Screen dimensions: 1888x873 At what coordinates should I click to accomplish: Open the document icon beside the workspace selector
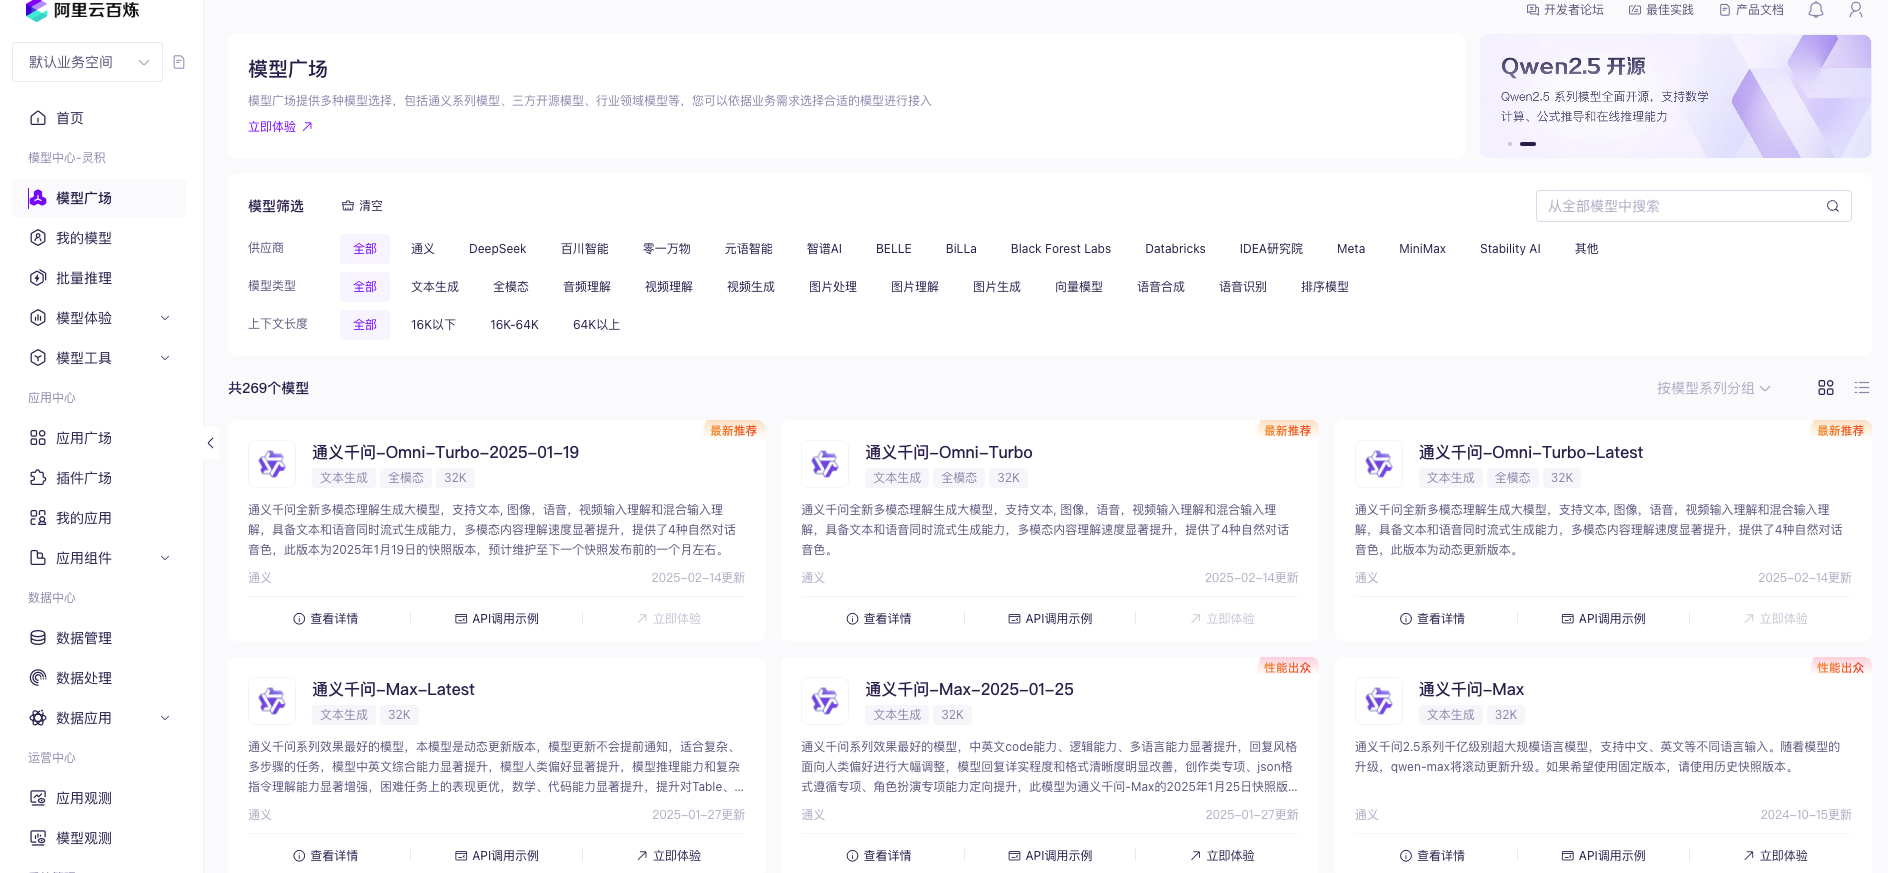pos(179,62)
